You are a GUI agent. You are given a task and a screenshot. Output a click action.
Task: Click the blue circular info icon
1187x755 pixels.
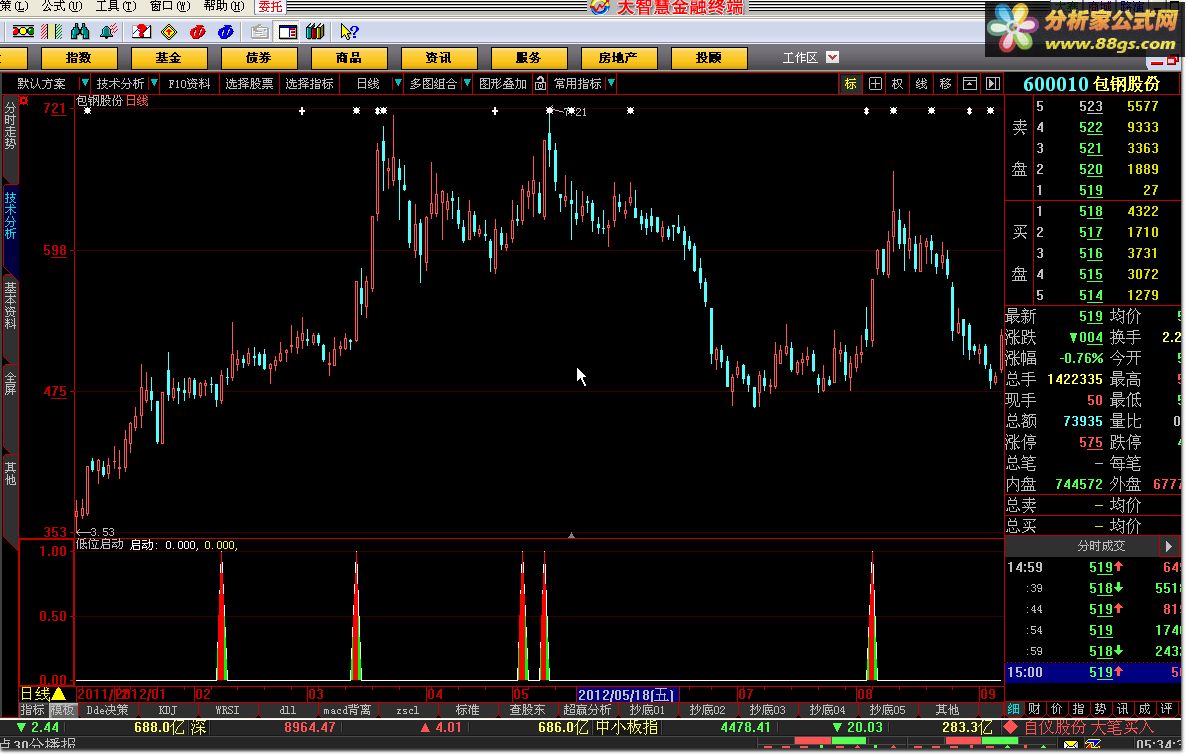[x=226, y=32]
